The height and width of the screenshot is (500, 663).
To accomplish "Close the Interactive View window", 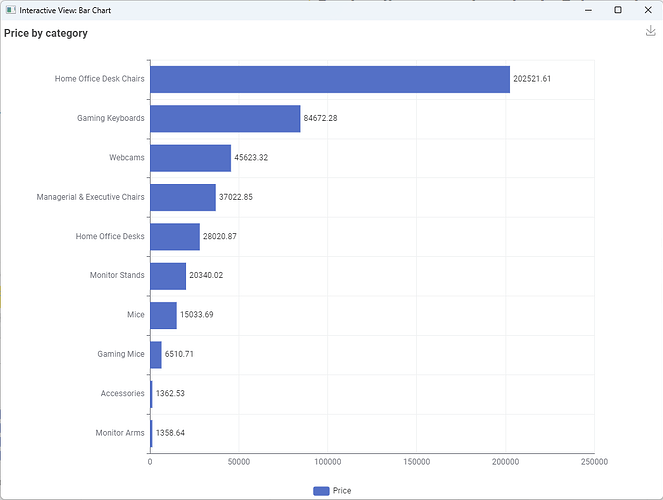I will [x=648, y=10].
